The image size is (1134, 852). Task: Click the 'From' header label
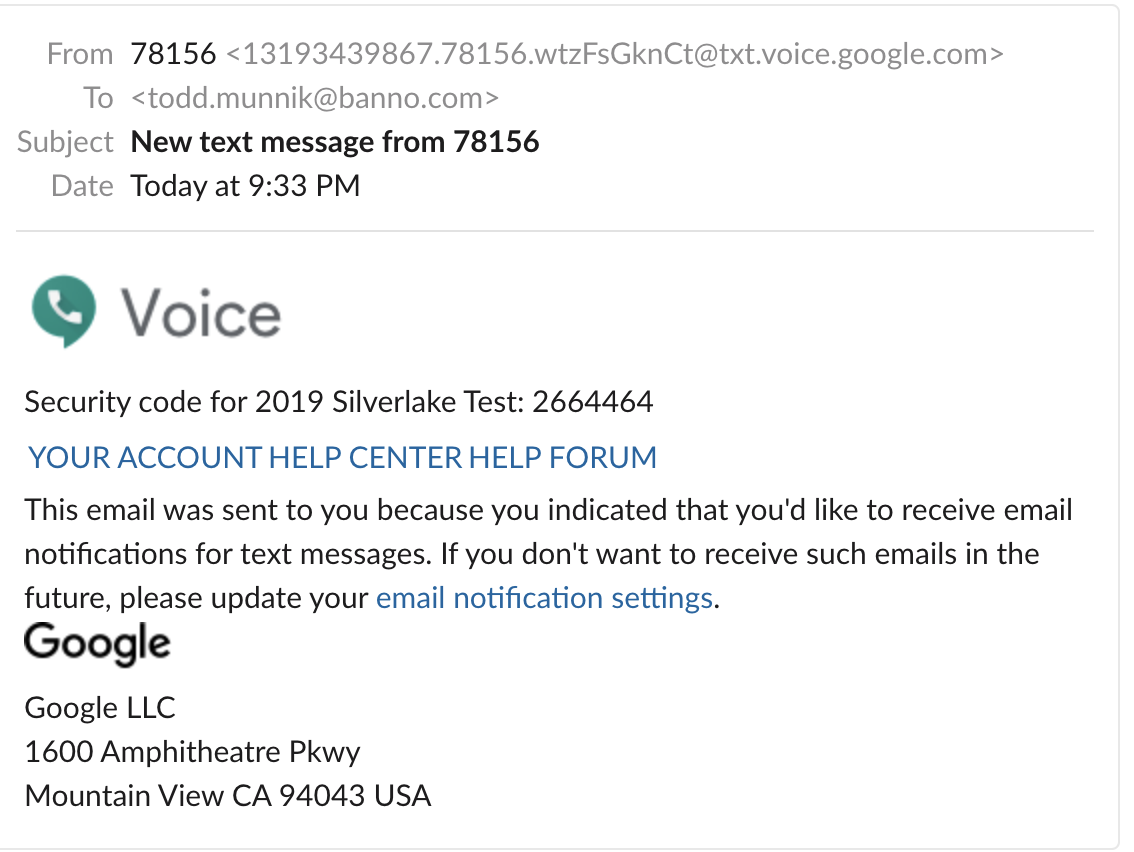[80, 54]
